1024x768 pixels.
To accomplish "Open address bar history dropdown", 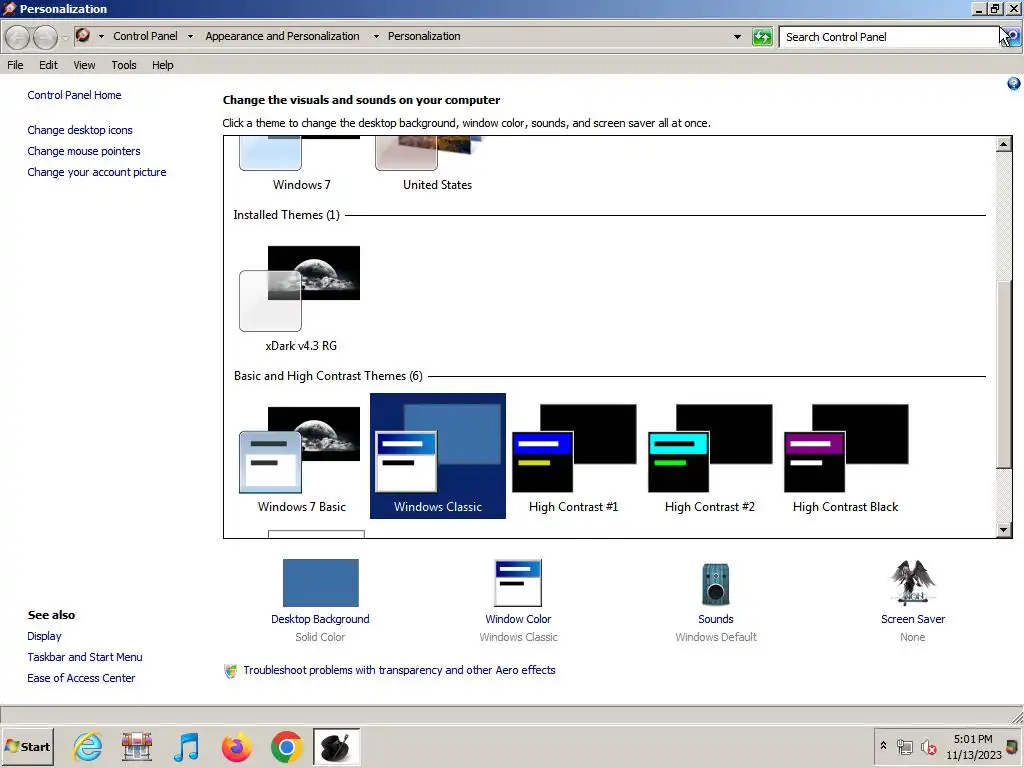I will [x=737, y=37].
